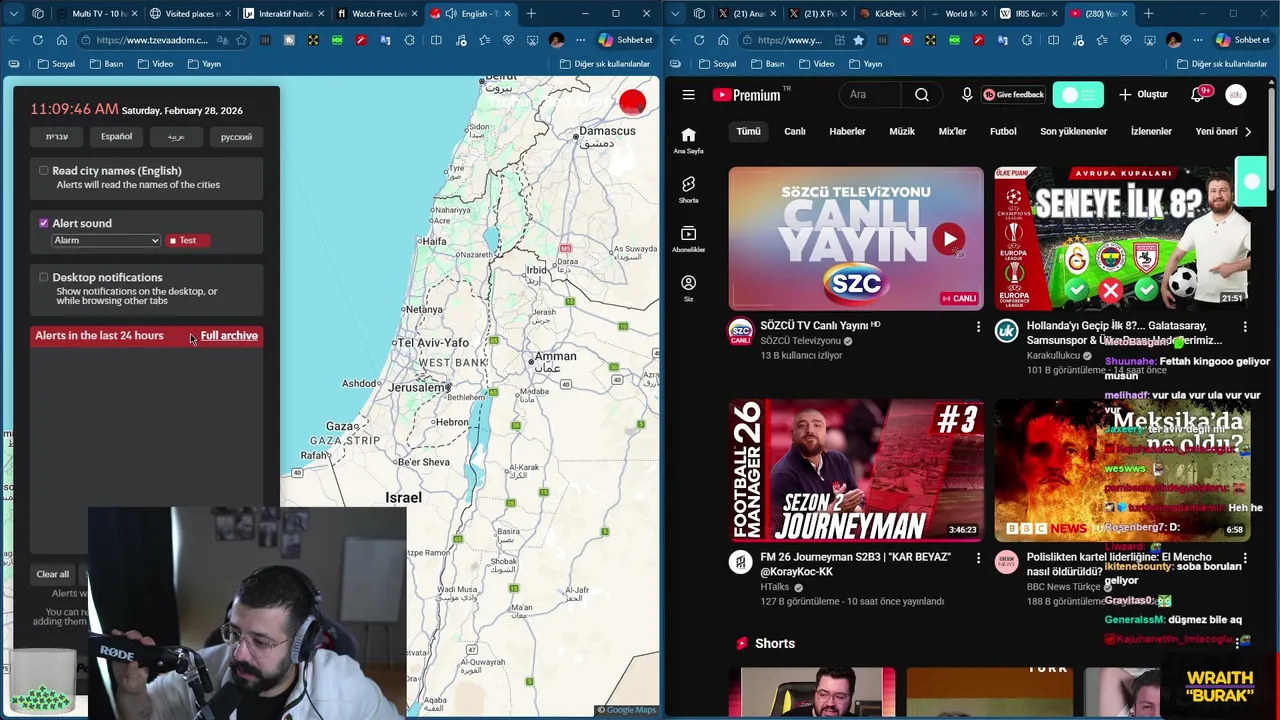Click Clear all alerts button
This screenshot has height=720, width=1280.
tap(53, 574)
